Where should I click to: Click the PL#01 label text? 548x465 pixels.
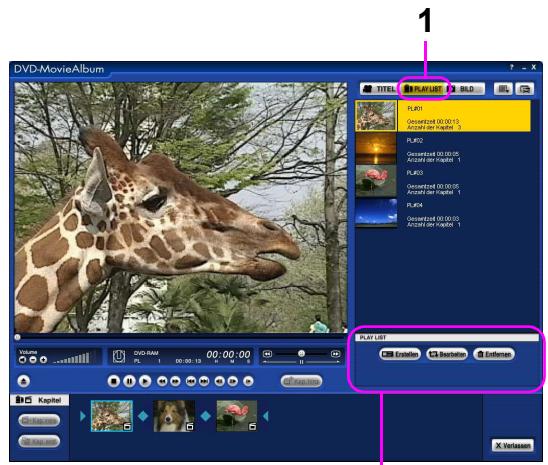[x=414, y=109]
